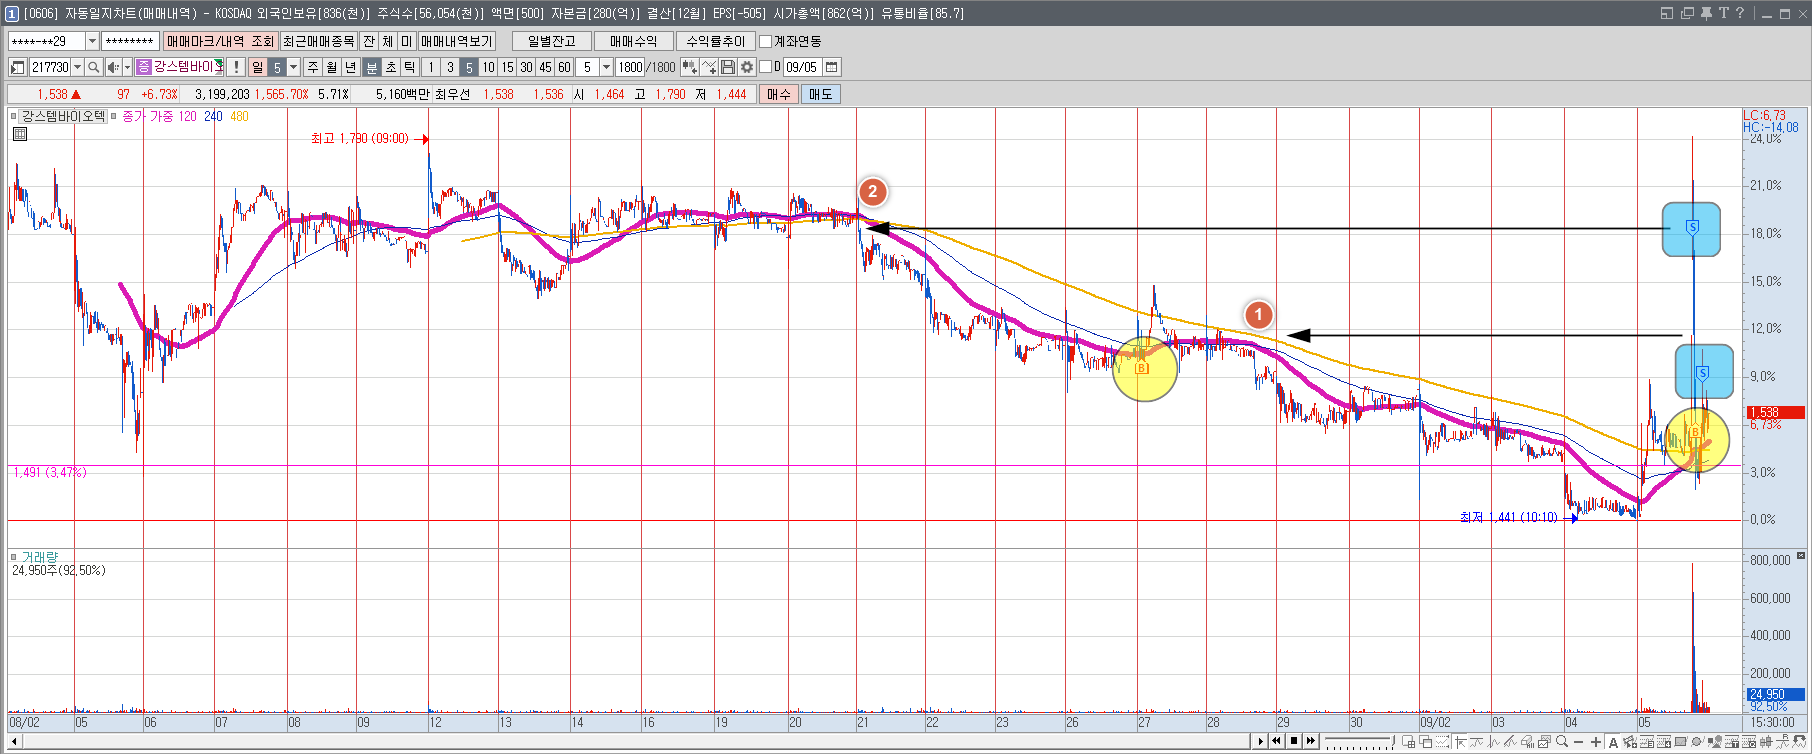
Task: Select the 일 daily period toggle
Action: [x=257, y=67]
